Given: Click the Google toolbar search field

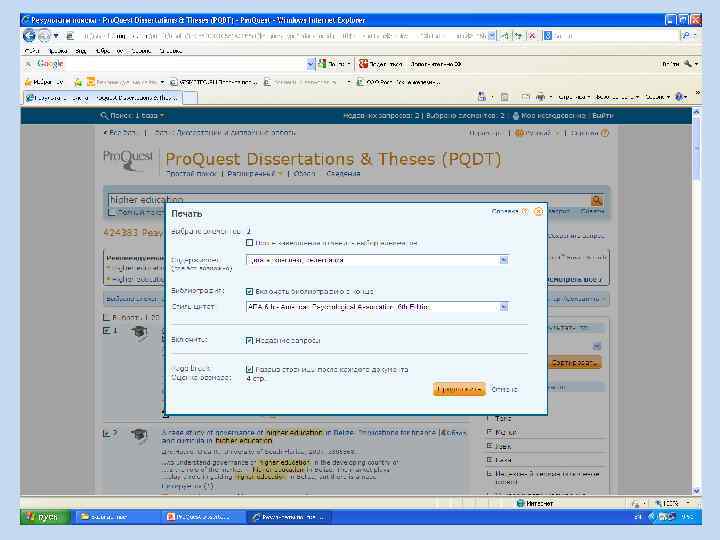Looking at the screenshot, I should (184, 64).
